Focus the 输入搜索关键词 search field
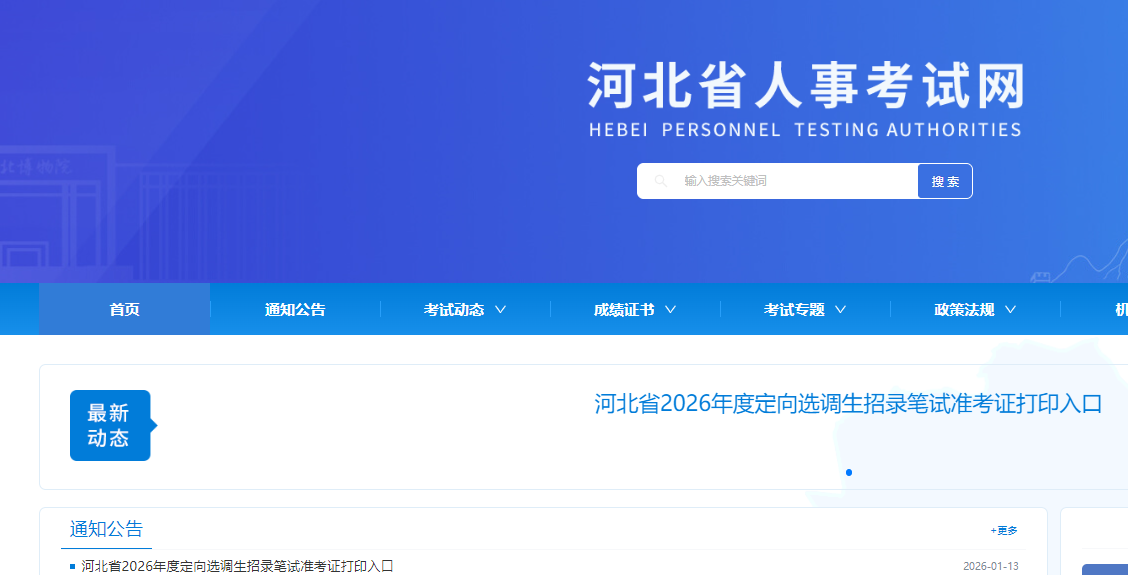 (790, 181)
